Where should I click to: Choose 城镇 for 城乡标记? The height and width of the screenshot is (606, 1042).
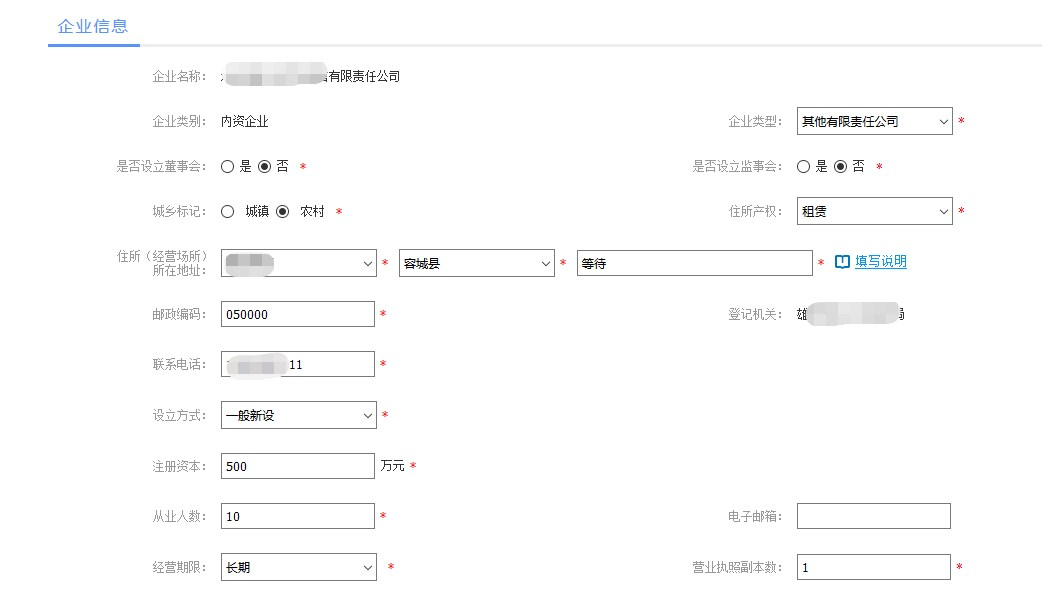228,212
